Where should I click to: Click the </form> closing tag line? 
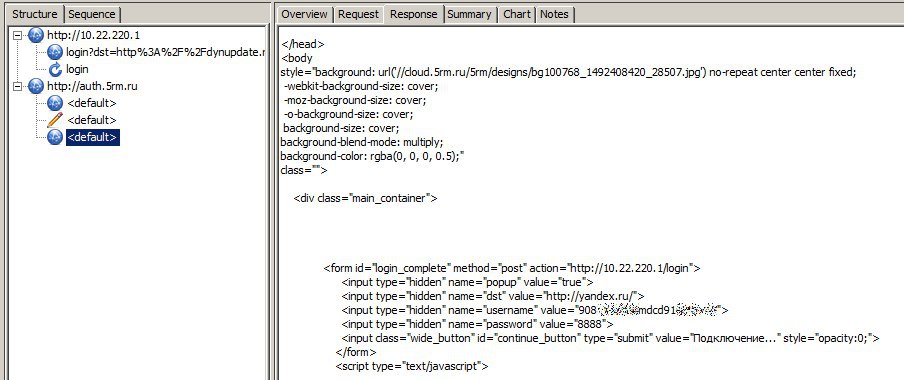pyautogui.click(x=356, y=352)
